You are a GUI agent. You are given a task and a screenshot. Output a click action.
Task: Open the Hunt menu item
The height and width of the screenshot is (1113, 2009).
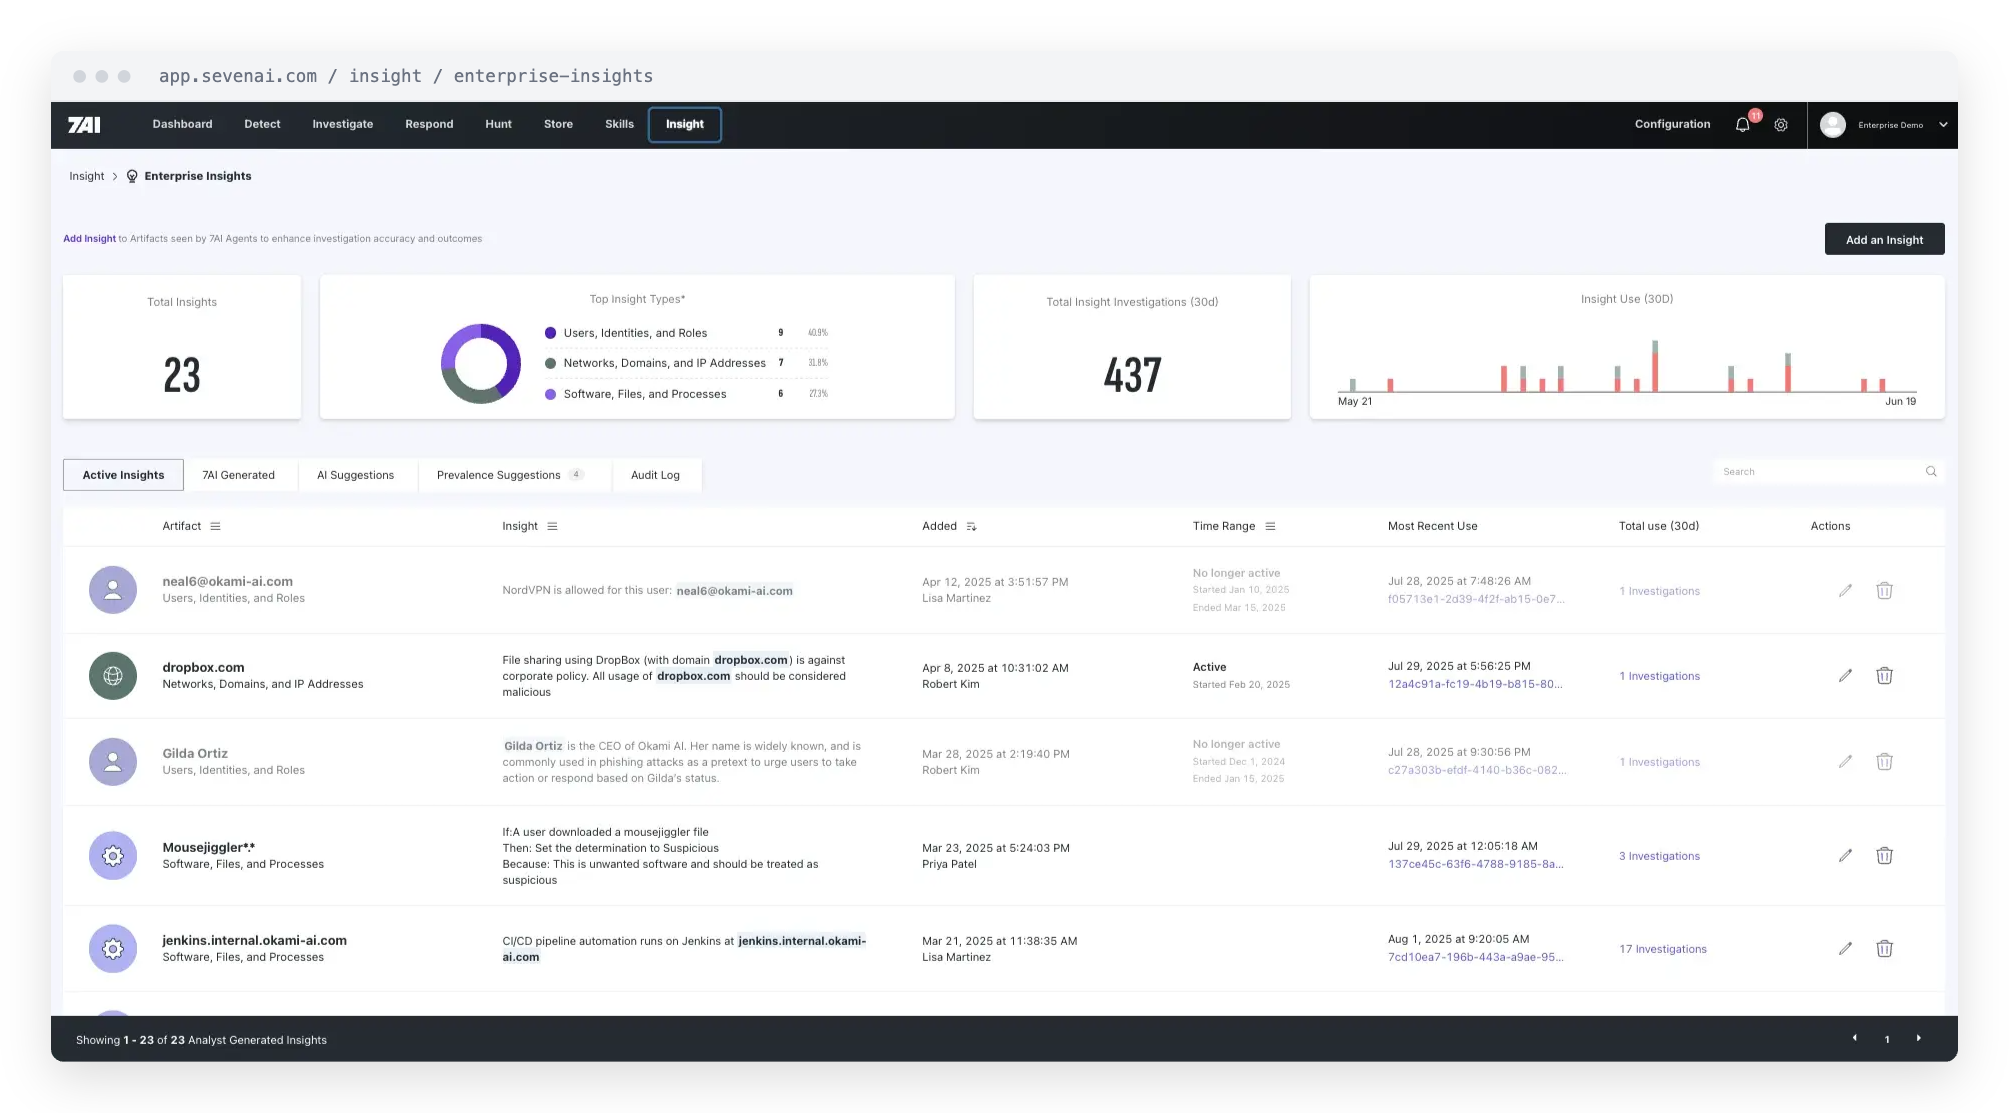(498, 124)
